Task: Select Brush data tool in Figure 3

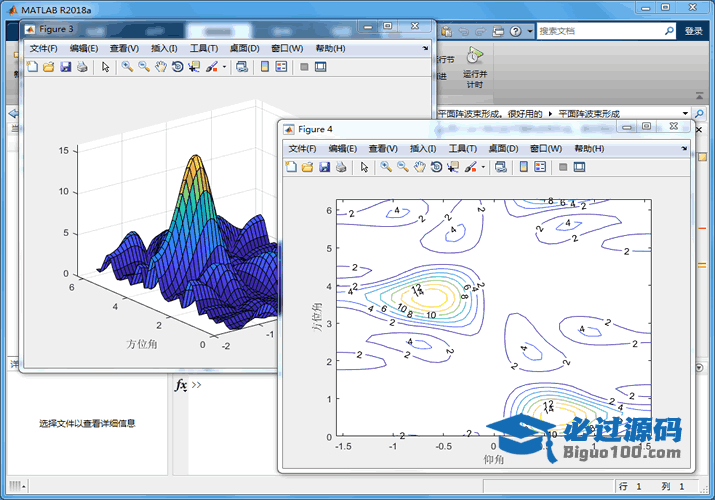Action: [x=212, y=67]
